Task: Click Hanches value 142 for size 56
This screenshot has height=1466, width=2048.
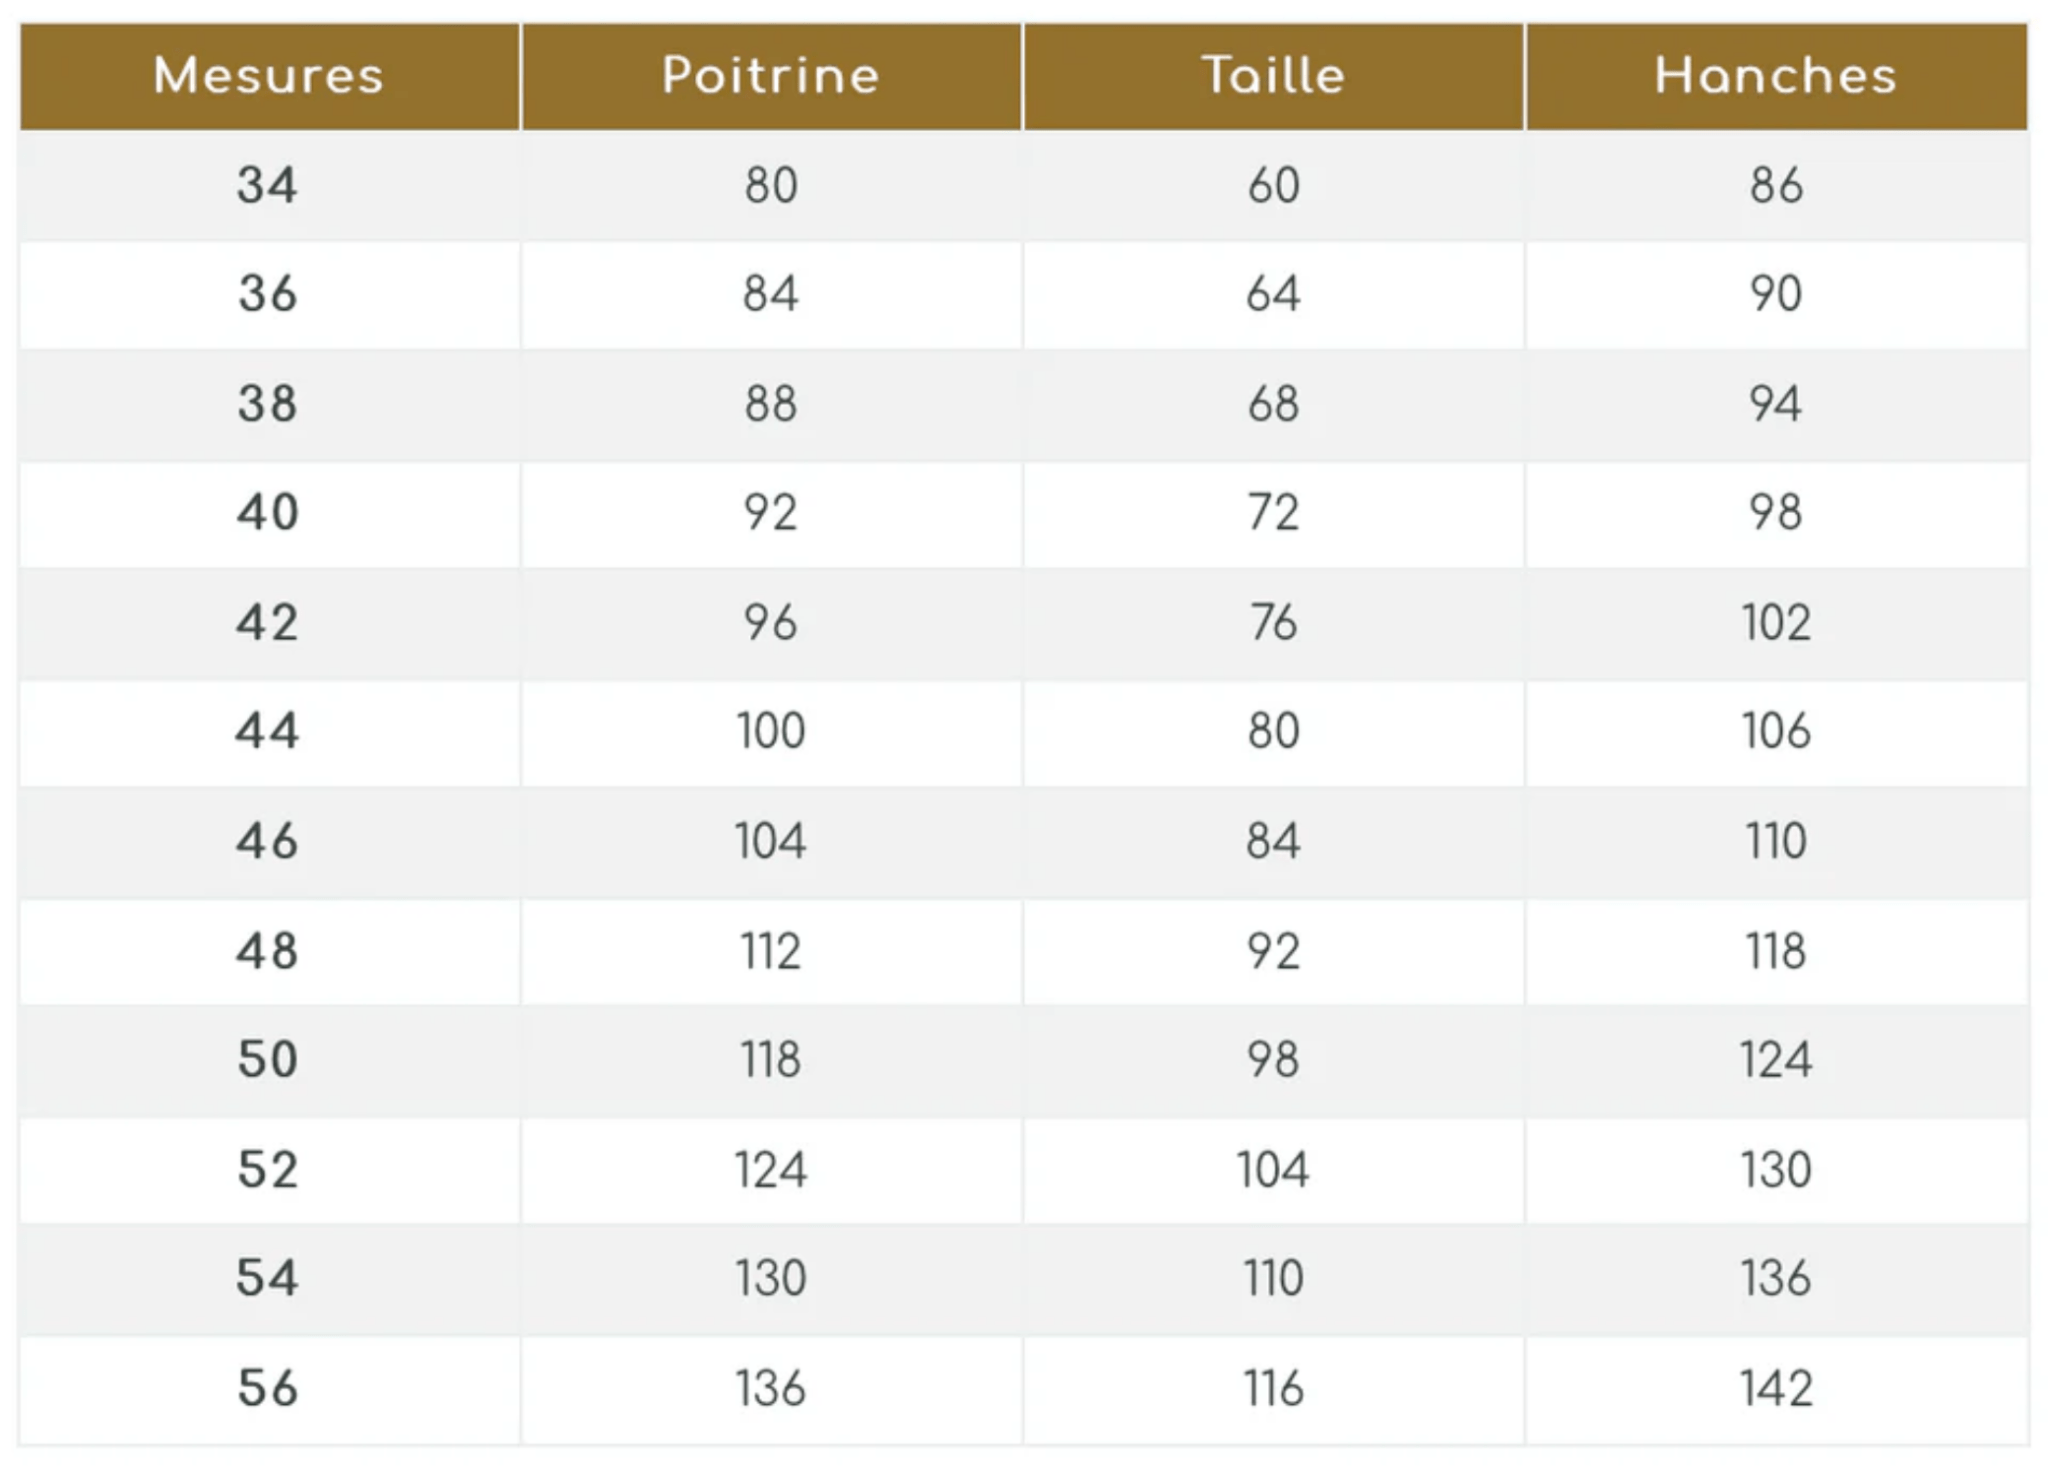Action: [x=1776, y=1388]
